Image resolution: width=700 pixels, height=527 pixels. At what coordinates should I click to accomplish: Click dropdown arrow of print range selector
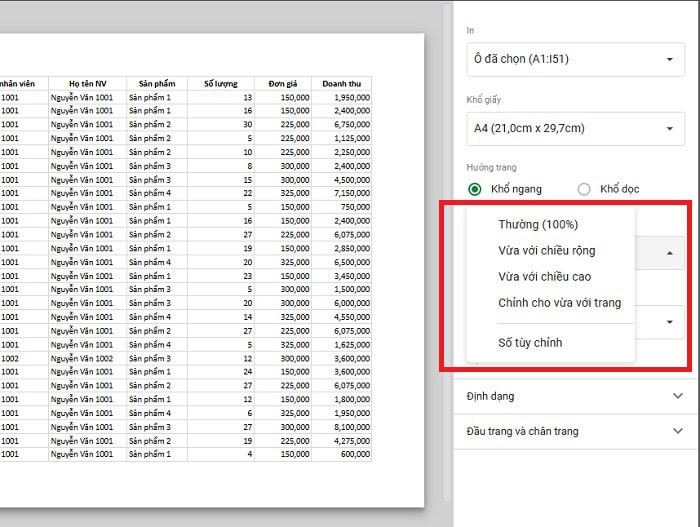coord(669,59)
